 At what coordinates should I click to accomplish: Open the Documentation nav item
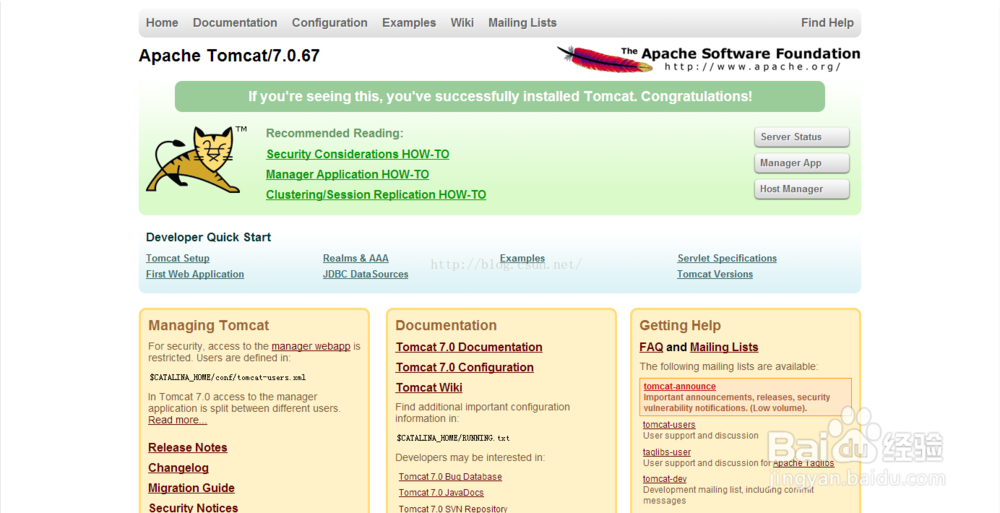click(x=235, y=22)
